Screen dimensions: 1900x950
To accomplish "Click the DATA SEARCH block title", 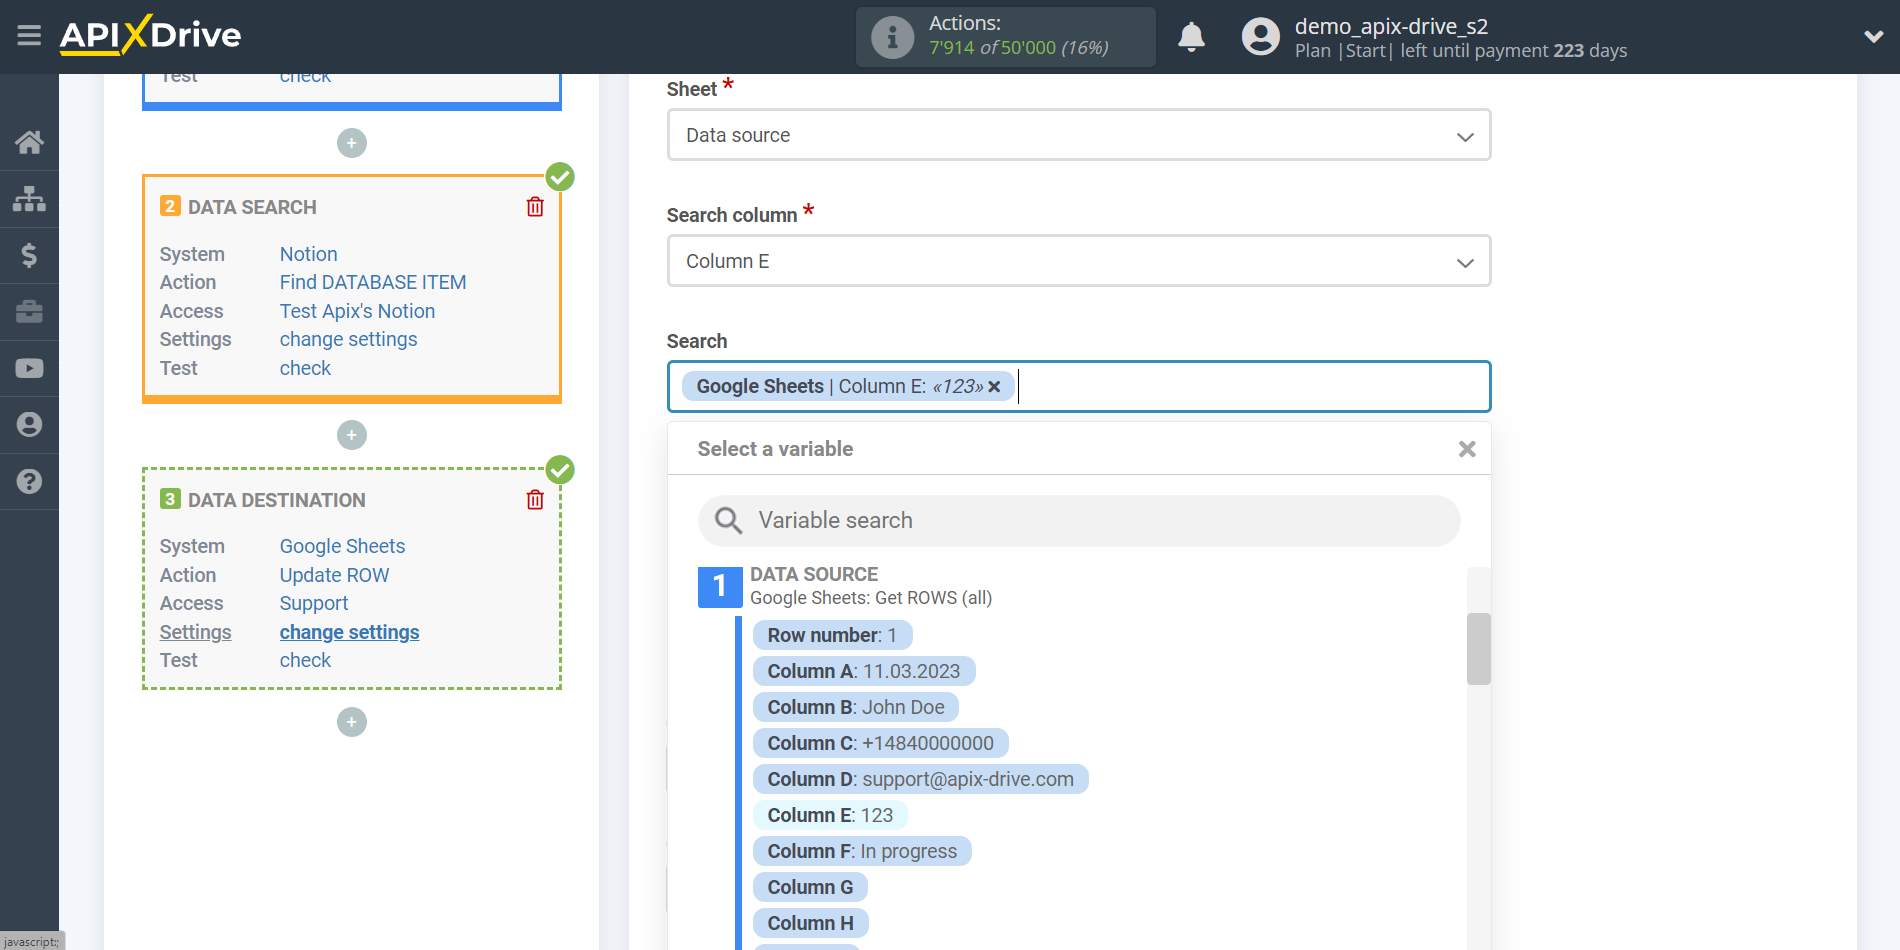I will (x=252, y=207).
